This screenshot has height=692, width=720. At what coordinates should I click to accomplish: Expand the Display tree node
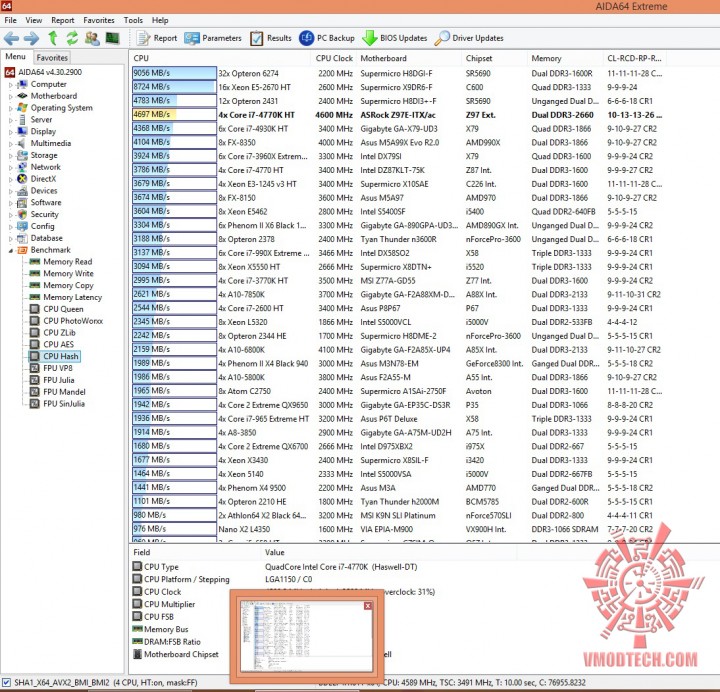(x=10, y=132)
